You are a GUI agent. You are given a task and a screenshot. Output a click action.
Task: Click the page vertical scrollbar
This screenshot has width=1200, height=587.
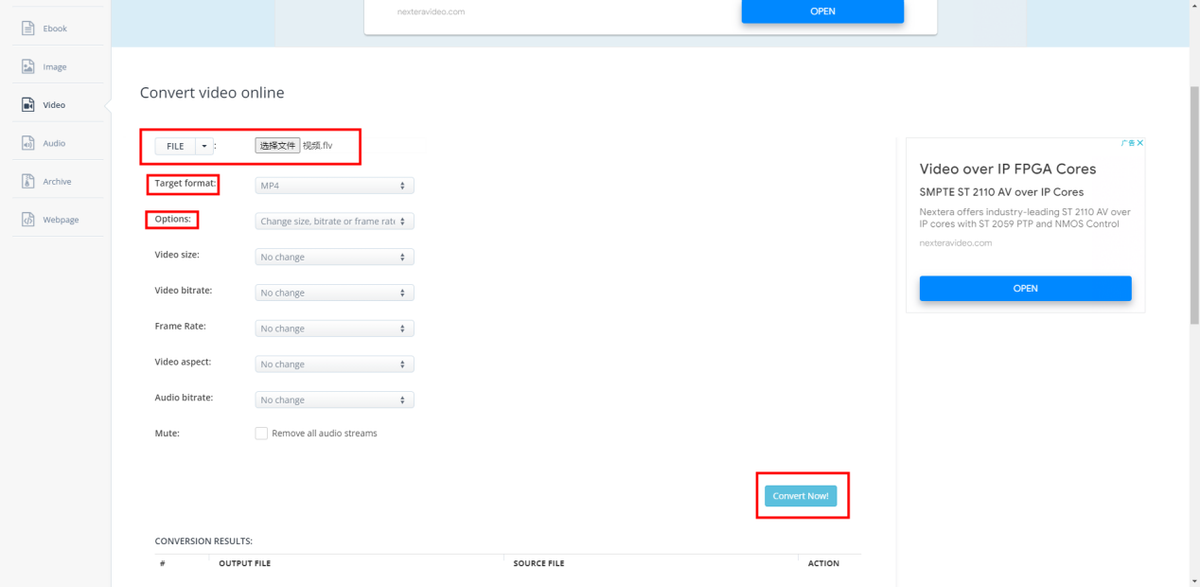(1194, 200)
